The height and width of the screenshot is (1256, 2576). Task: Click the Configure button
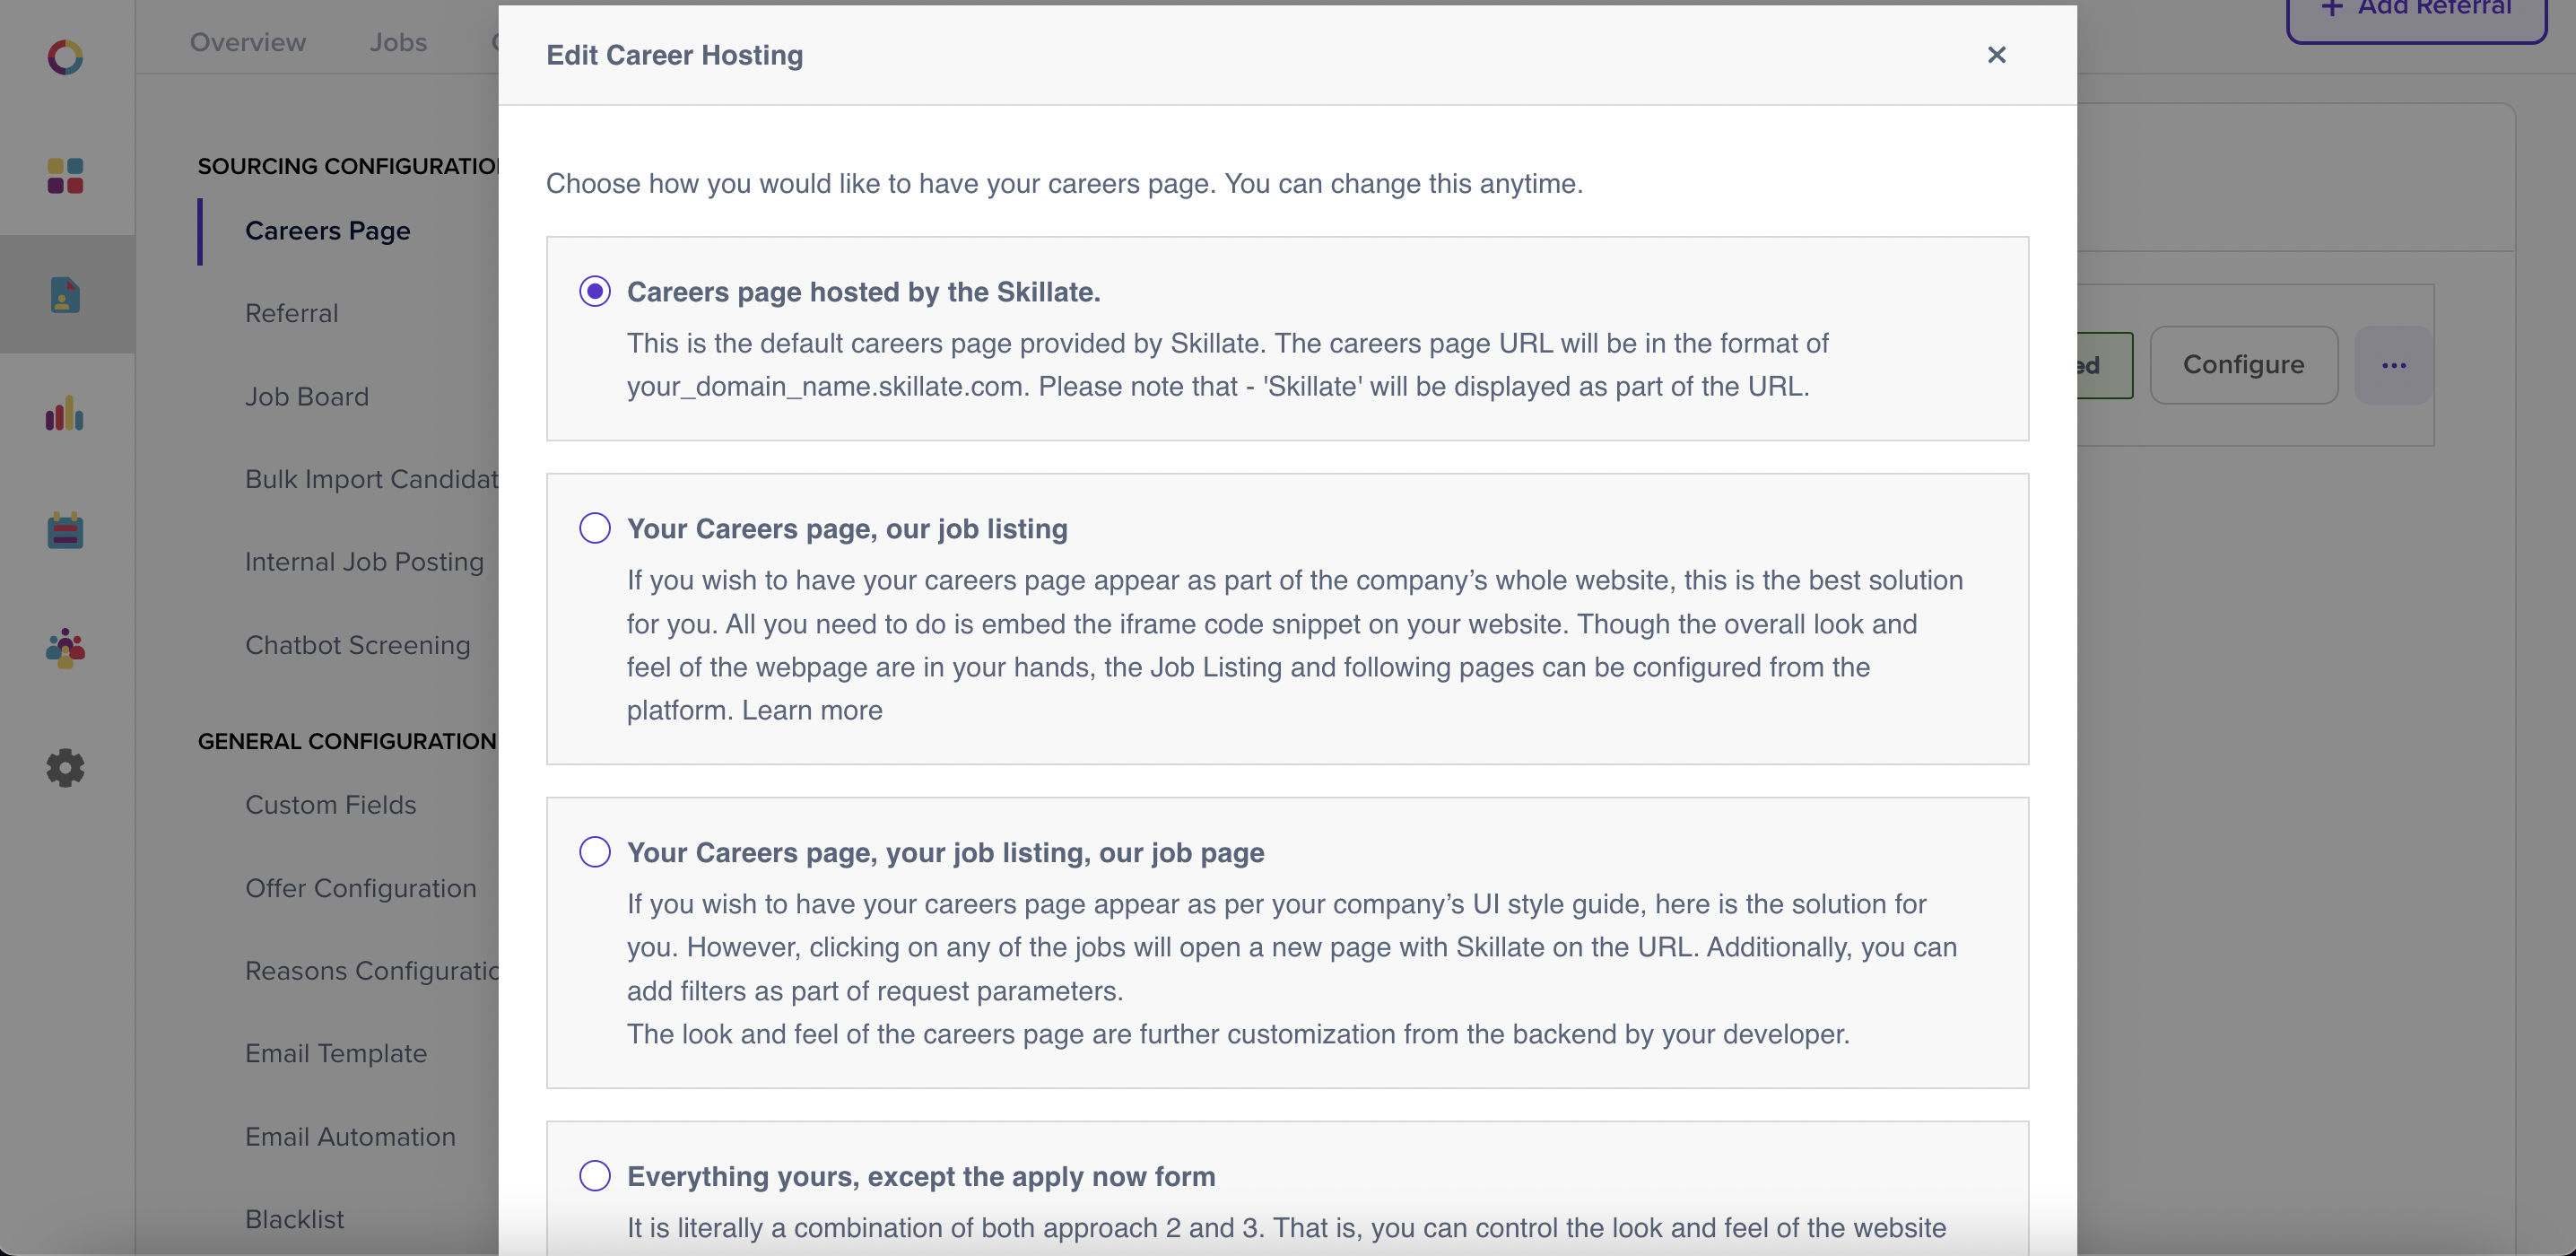[2243, 365]
